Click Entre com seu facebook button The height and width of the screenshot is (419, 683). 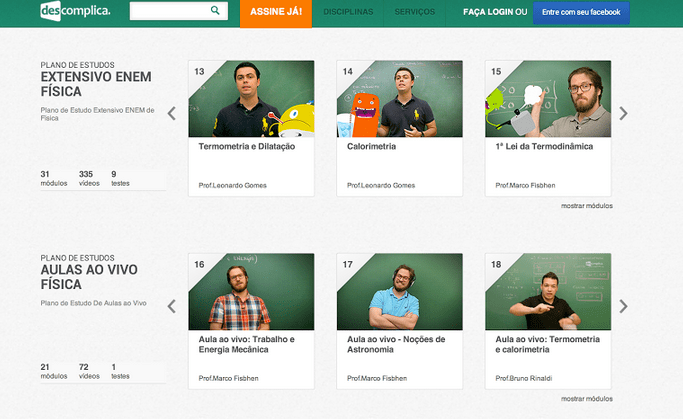coord(580,12)
